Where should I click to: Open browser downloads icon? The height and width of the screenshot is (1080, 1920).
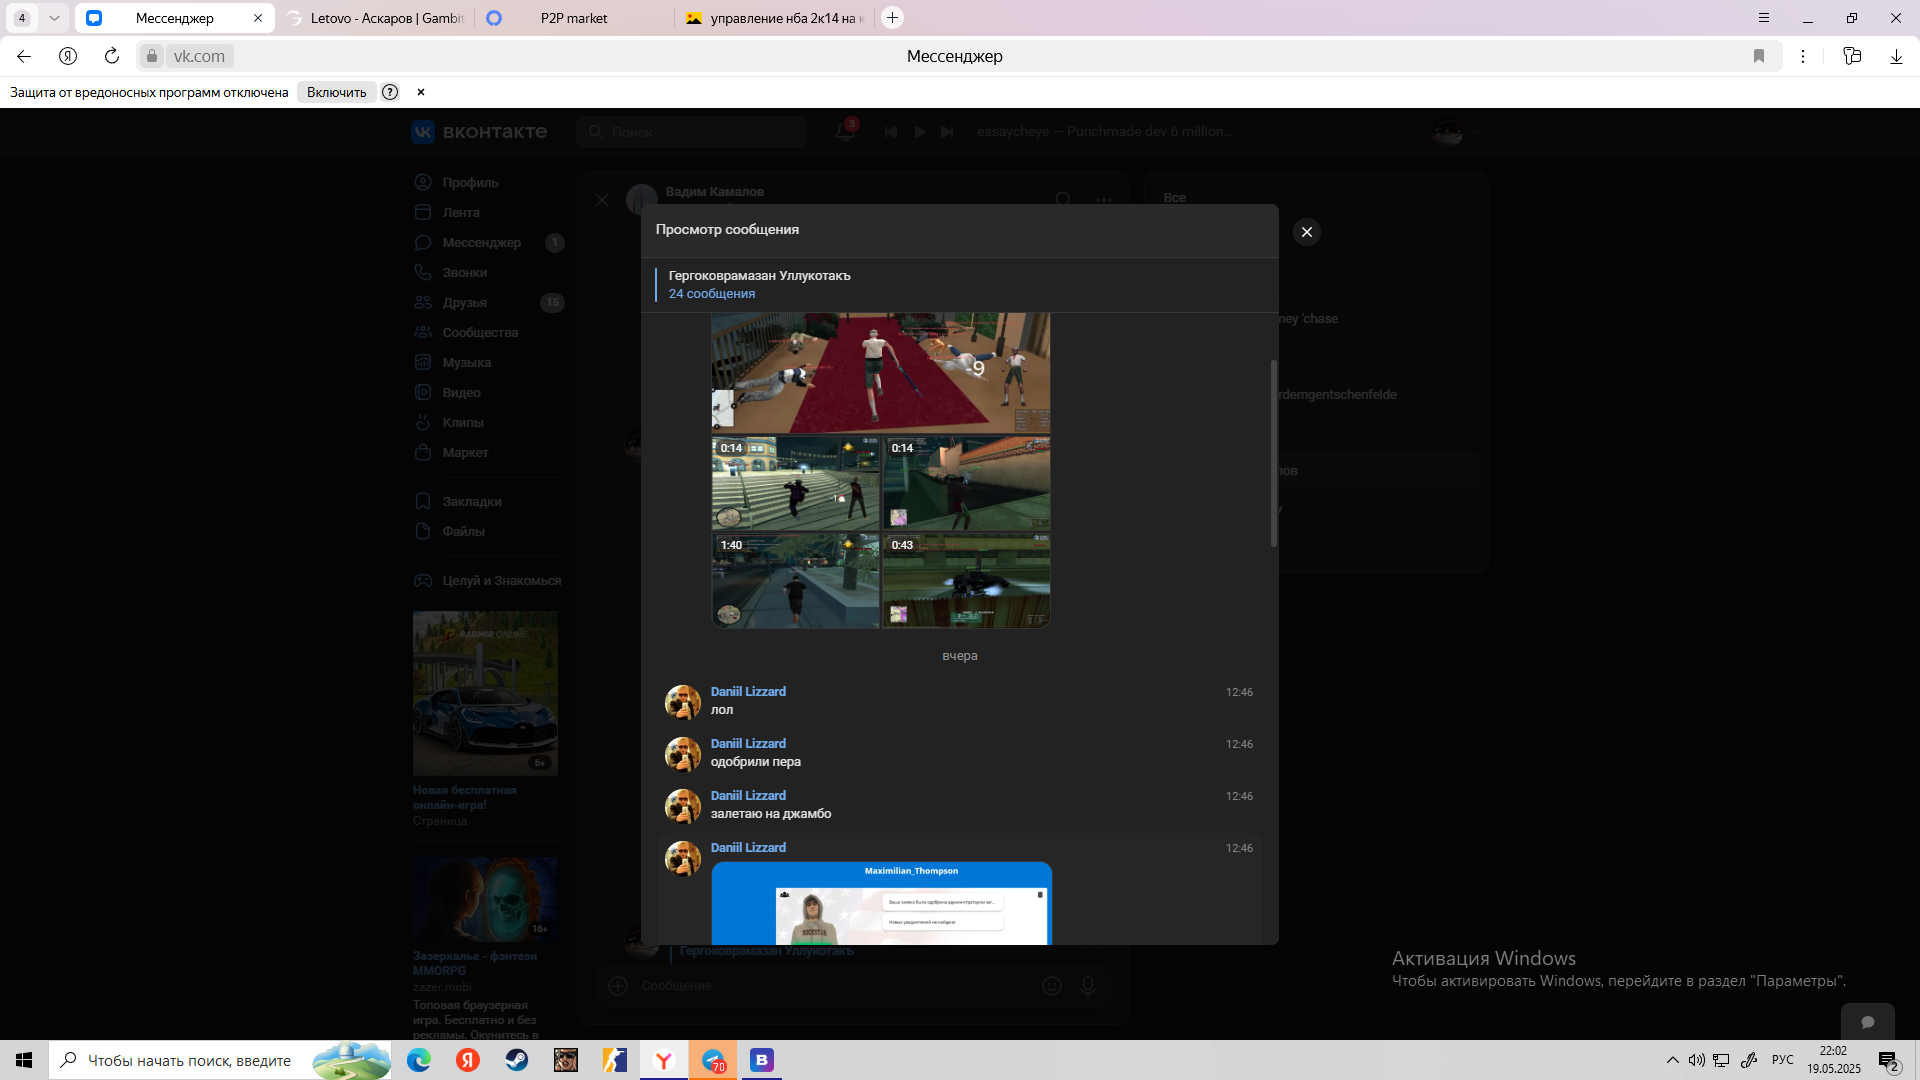[x=1896, y=56]
